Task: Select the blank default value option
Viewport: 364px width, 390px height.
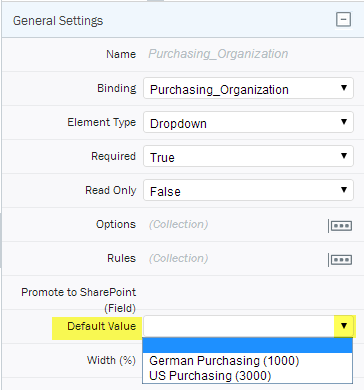Action: click(247, 345)
